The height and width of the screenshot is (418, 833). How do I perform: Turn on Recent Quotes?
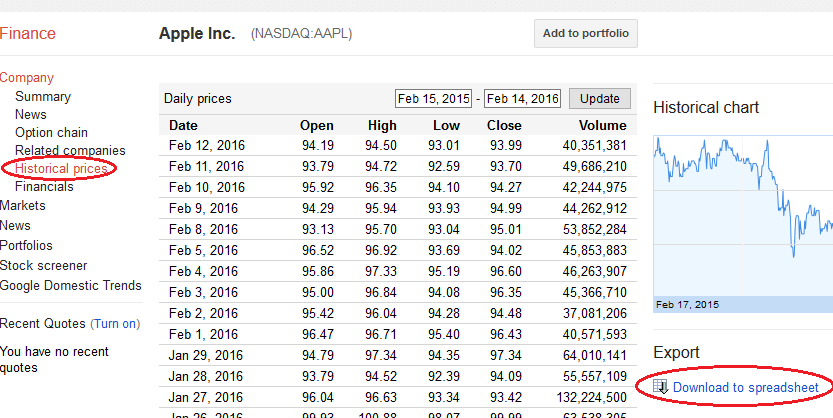pyautogui.click(x=115, y=323)
